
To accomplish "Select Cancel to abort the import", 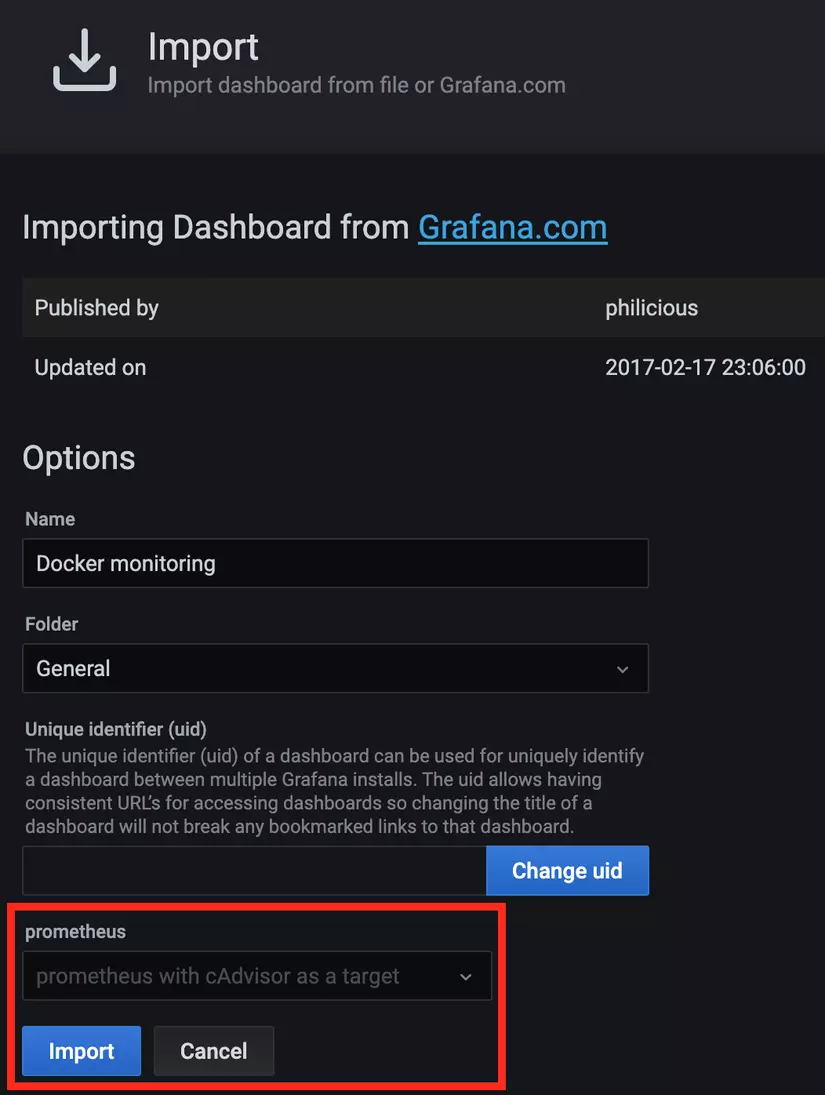I will pyautogui.click(x=213, y=1050).
